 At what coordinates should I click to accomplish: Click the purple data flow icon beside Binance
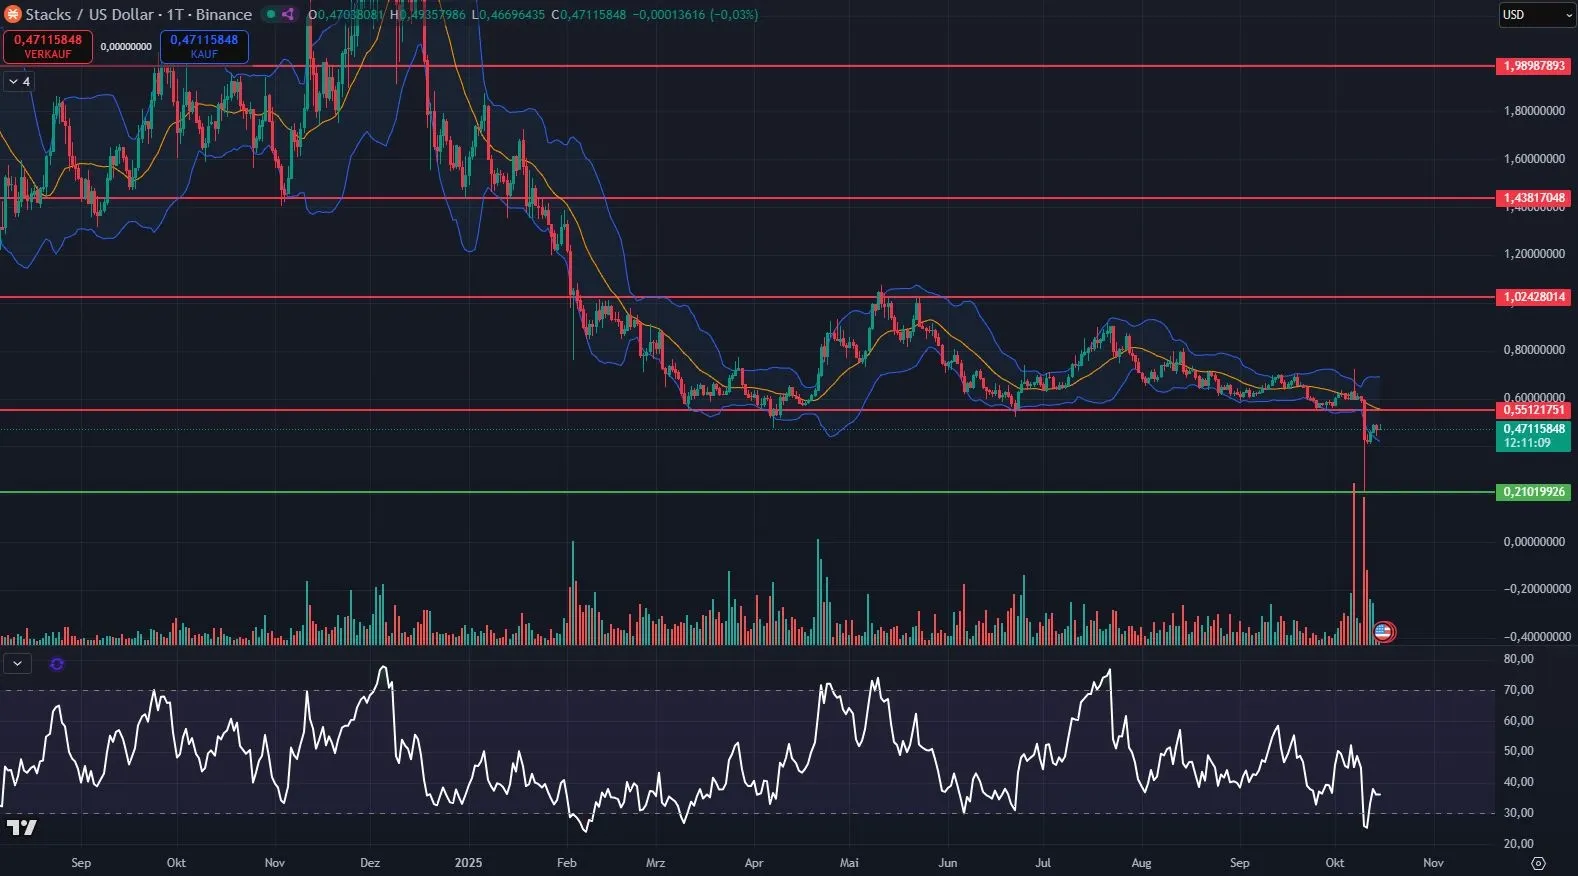(x=288, y=14)
